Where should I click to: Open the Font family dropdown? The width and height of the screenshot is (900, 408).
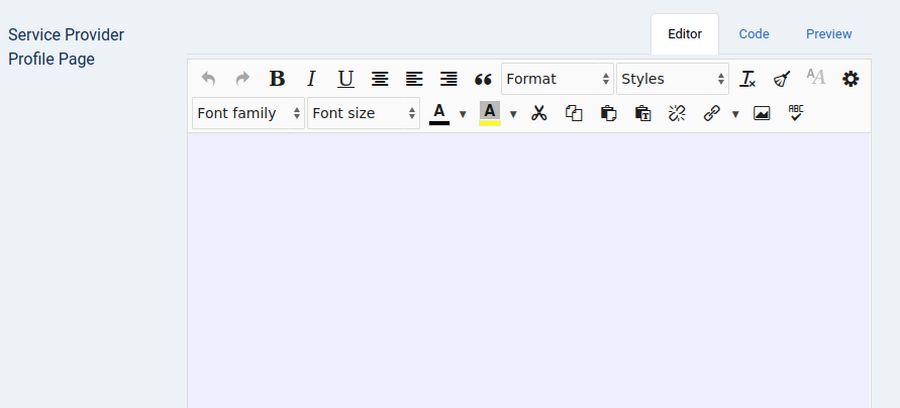tap(248, 113)
